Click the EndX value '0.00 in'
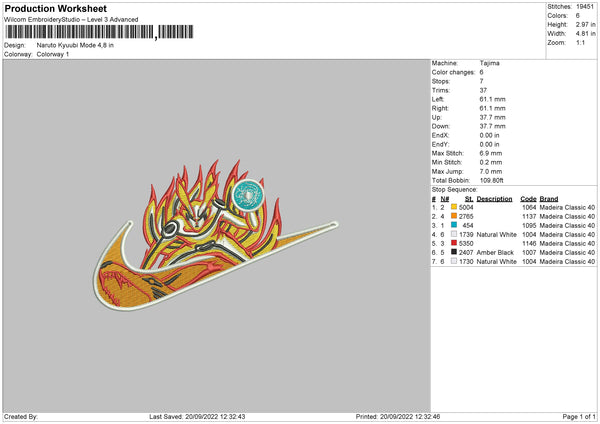 coord(489,135)
